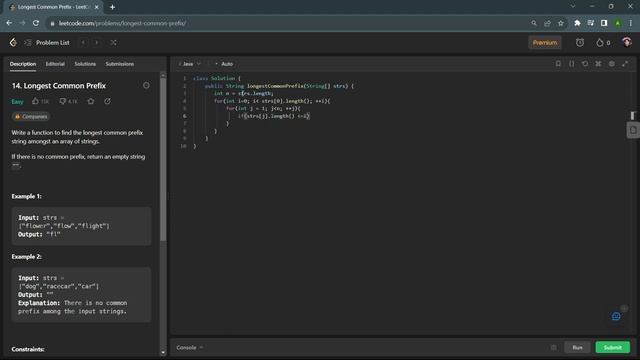Viewport: 640px width, 360px height.
Task: Open editor settings gear icon
Action: click(x=612, y=64)
